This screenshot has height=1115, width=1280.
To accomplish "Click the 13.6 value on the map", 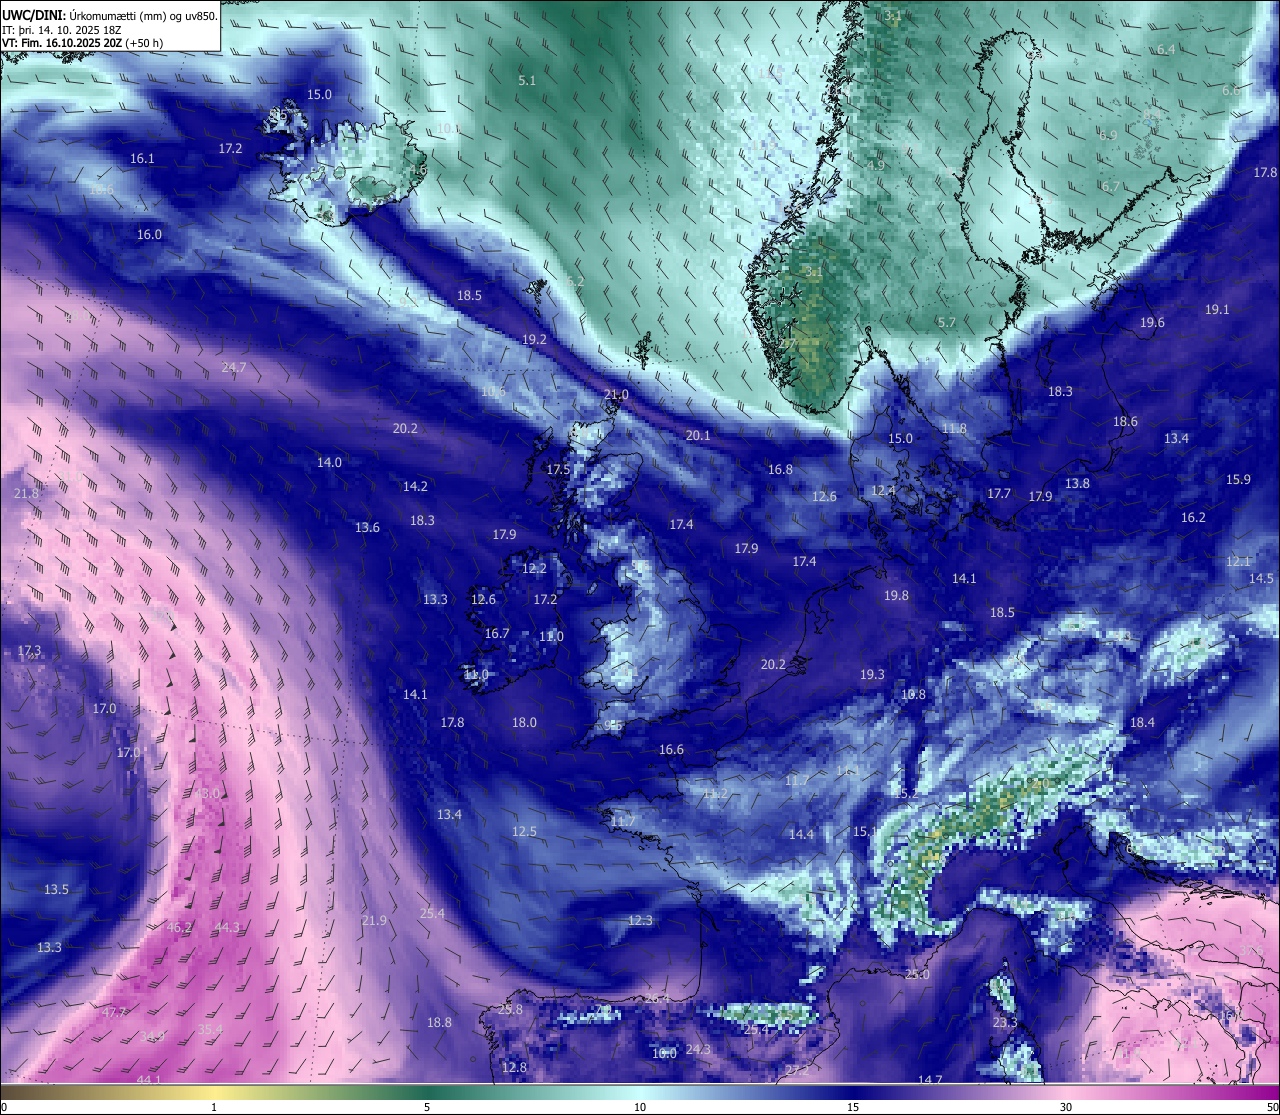I will [x=367, y=527].
